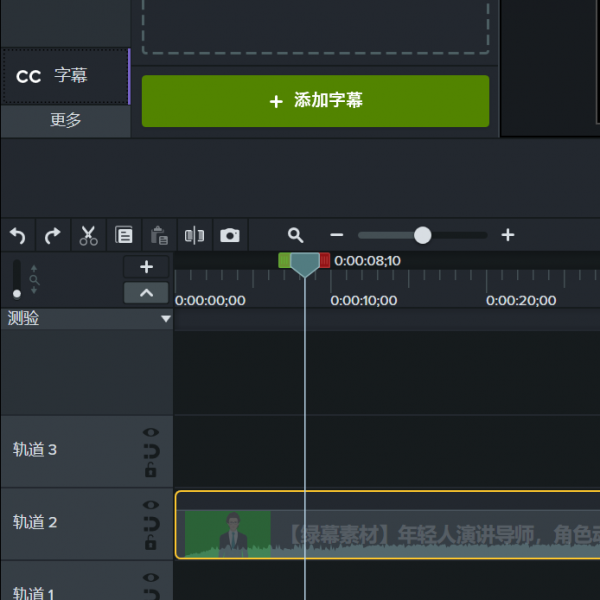The width and height of the screenshot is (600, 600).
Task: Split the clip at the playhead
Action: pyautogui.click(x=194, y=236)
